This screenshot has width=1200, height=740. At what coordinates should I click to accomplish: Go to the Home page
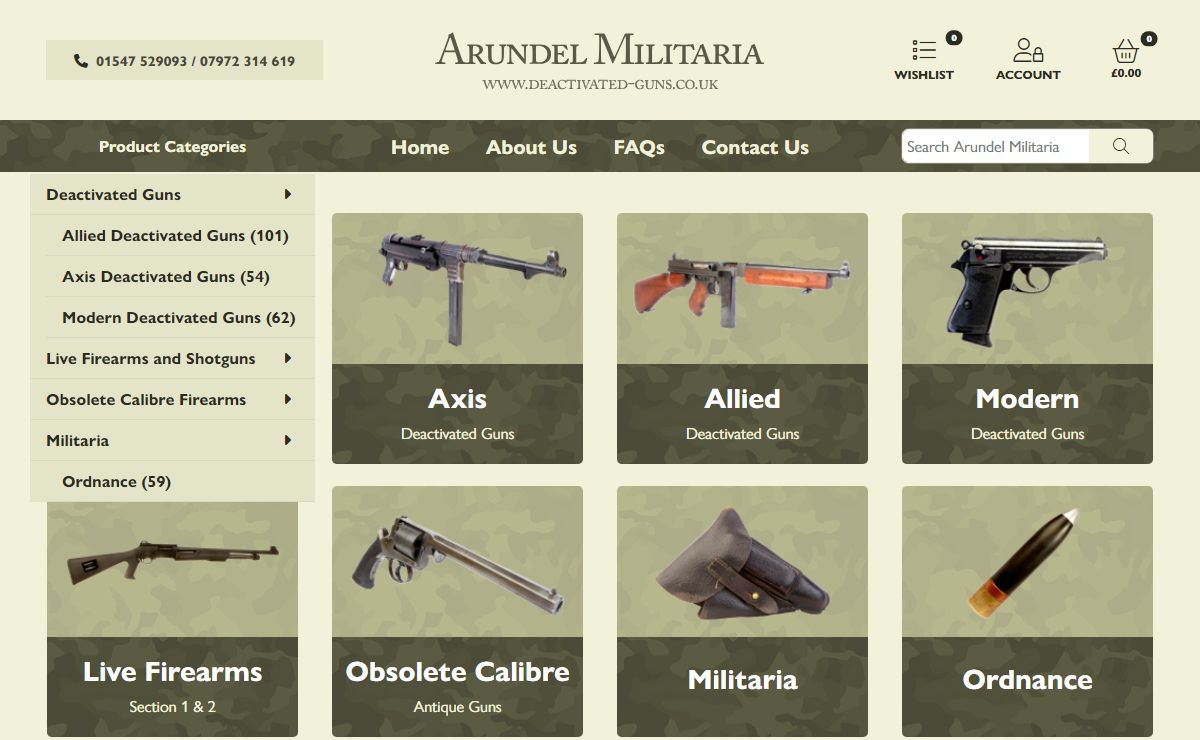pos(420,147)
